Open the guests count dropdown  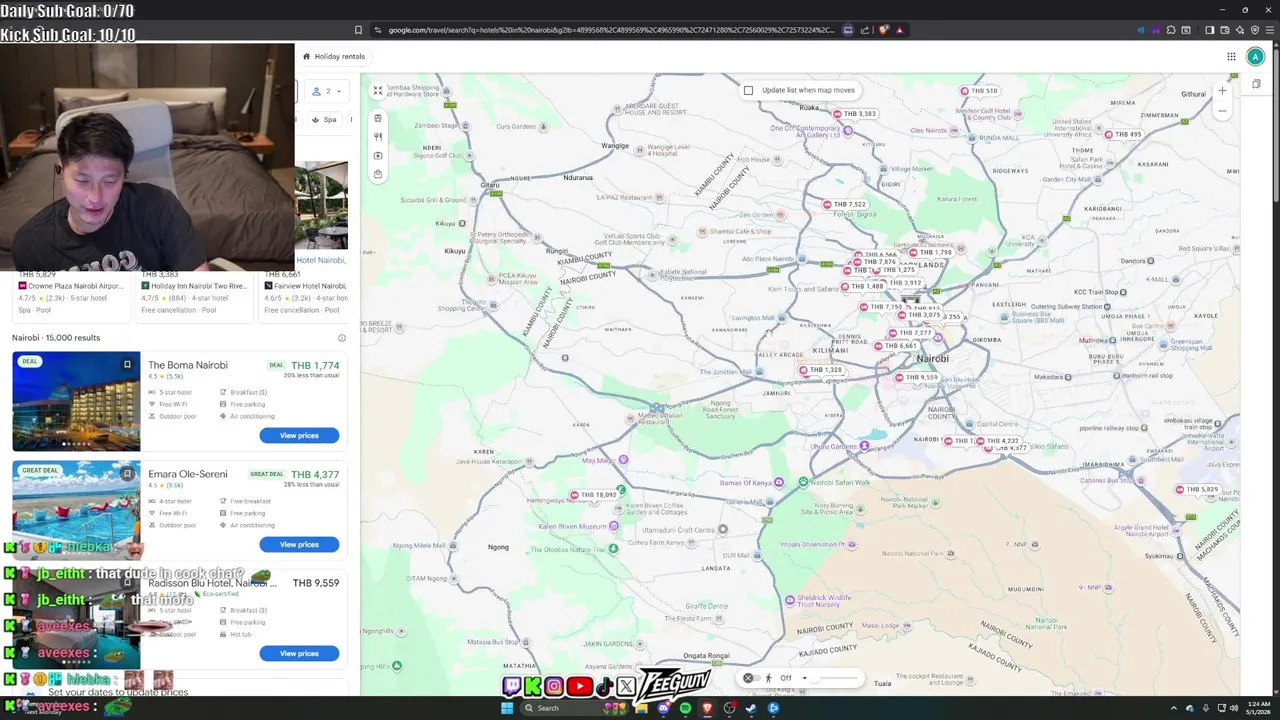[x=327, y=91]
